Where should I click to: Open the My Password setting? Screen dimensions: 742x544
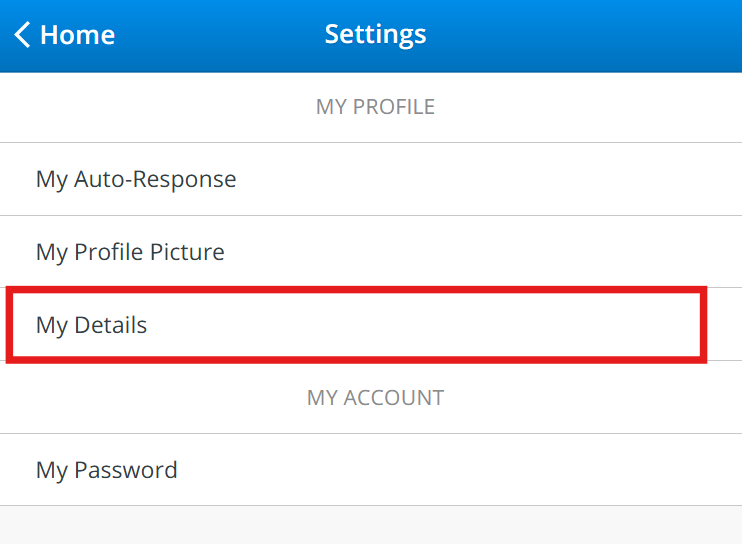pos(371,470)
